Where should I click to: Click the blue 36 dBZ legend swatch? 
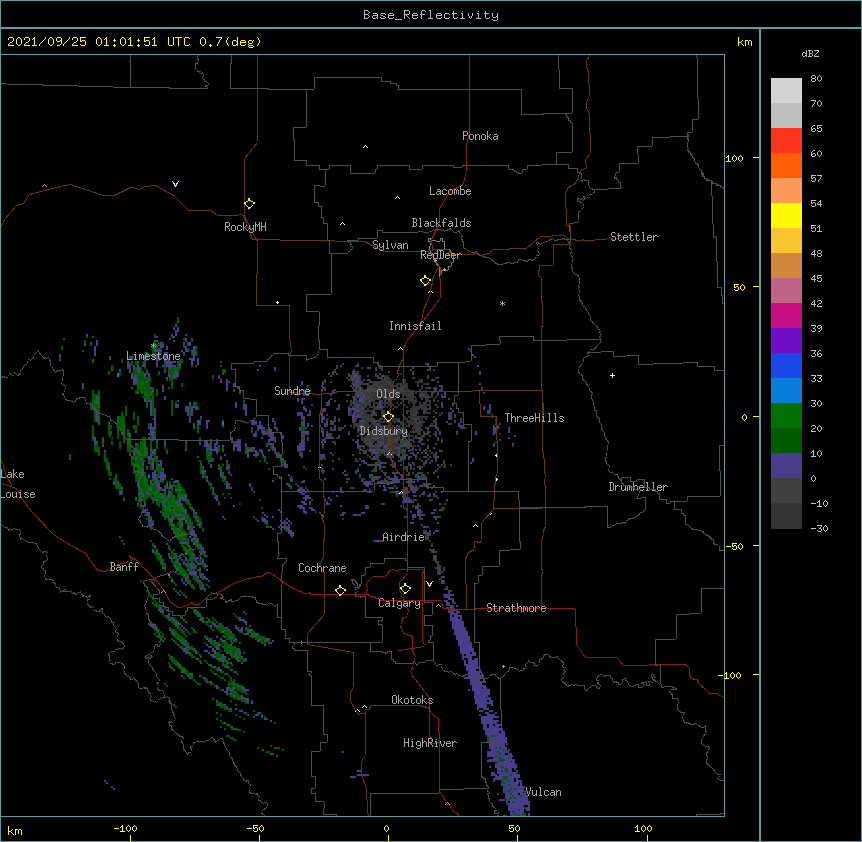(x=786, y=365)
